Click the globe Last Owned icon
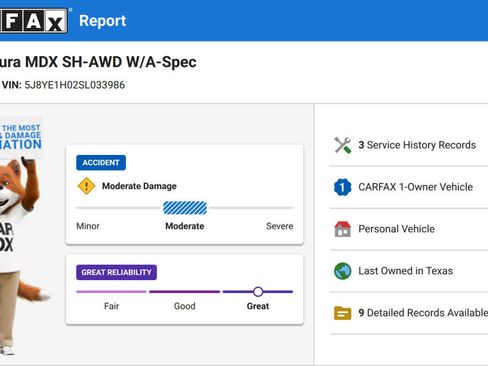Image resolution: width=488 pixels, height=366 pixels. pyautogui.click(x=343, y=271)
